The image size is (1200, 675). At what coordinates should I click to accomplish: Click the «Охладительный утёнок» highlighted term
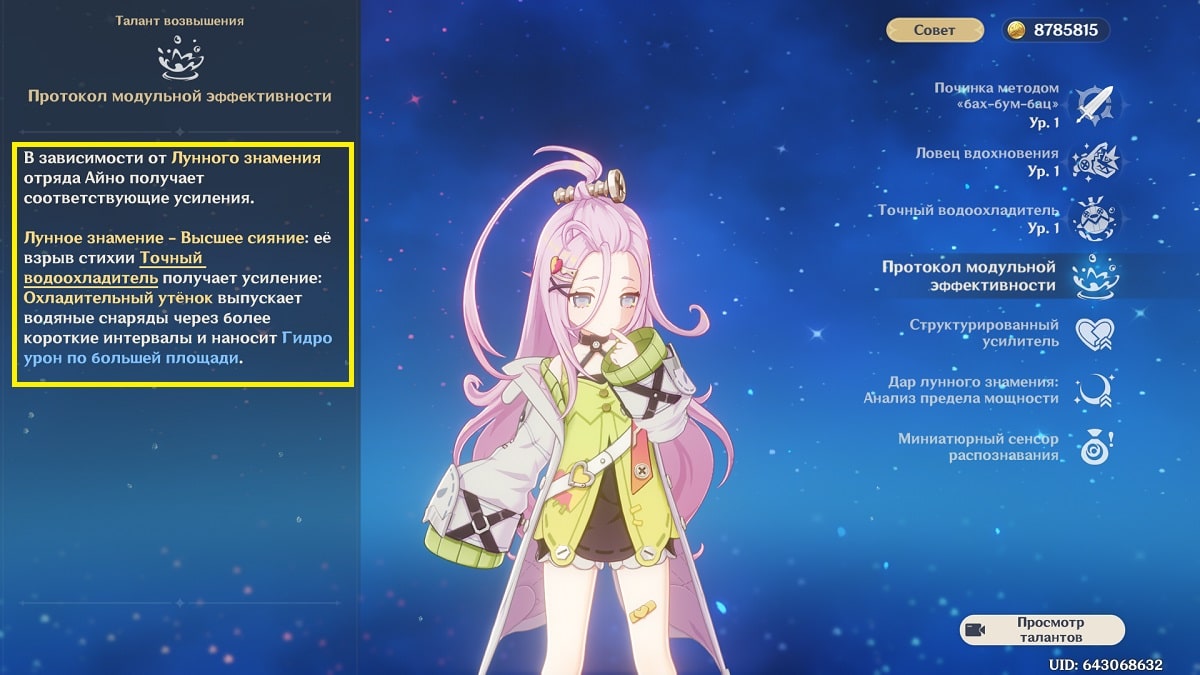(x=117, y=298)
